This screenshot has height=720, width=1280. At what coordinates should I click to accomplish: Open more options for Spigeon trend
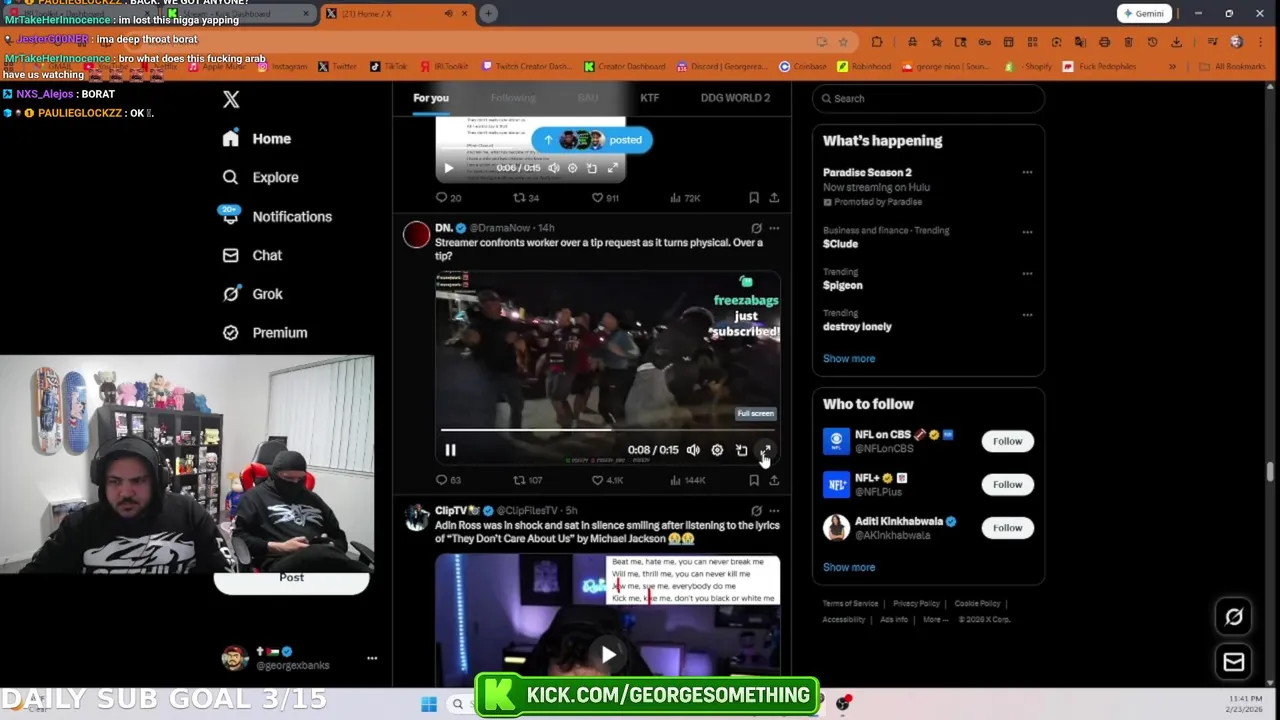tap(1027, 273)
